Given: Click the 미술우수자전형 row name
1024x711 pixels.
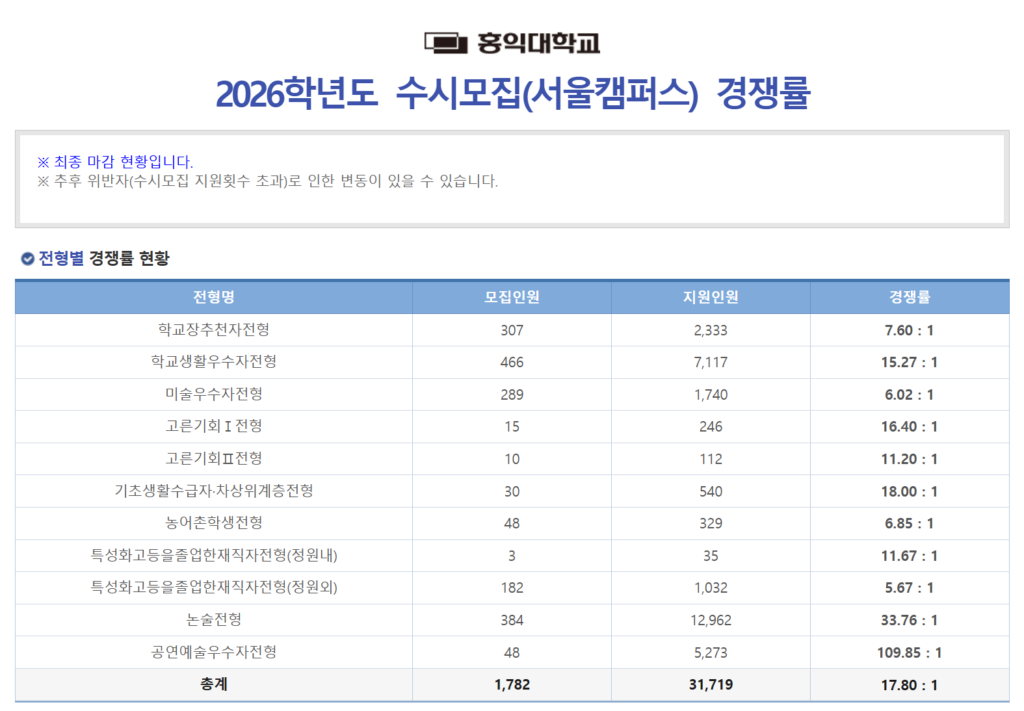Looking at the screenshot, I should 214,394.
